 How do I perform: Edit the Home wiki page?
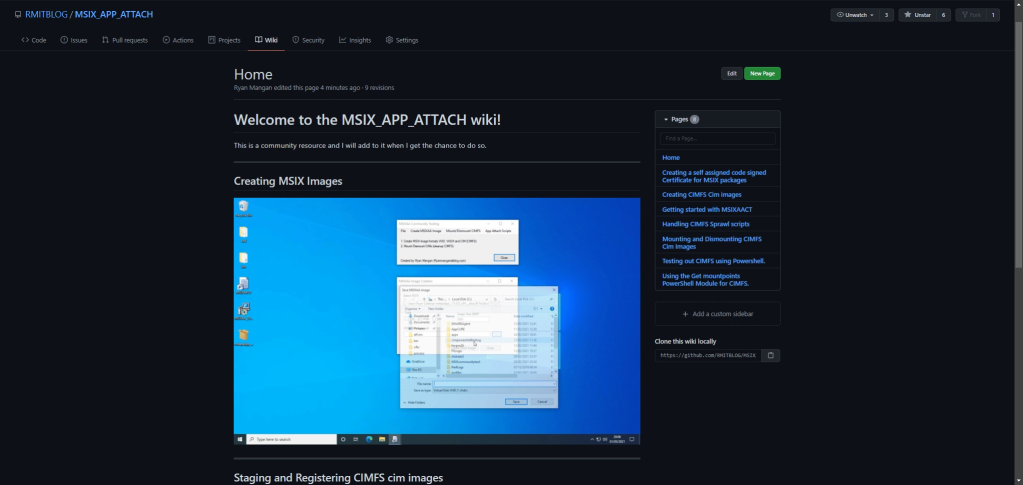[731, 74]
